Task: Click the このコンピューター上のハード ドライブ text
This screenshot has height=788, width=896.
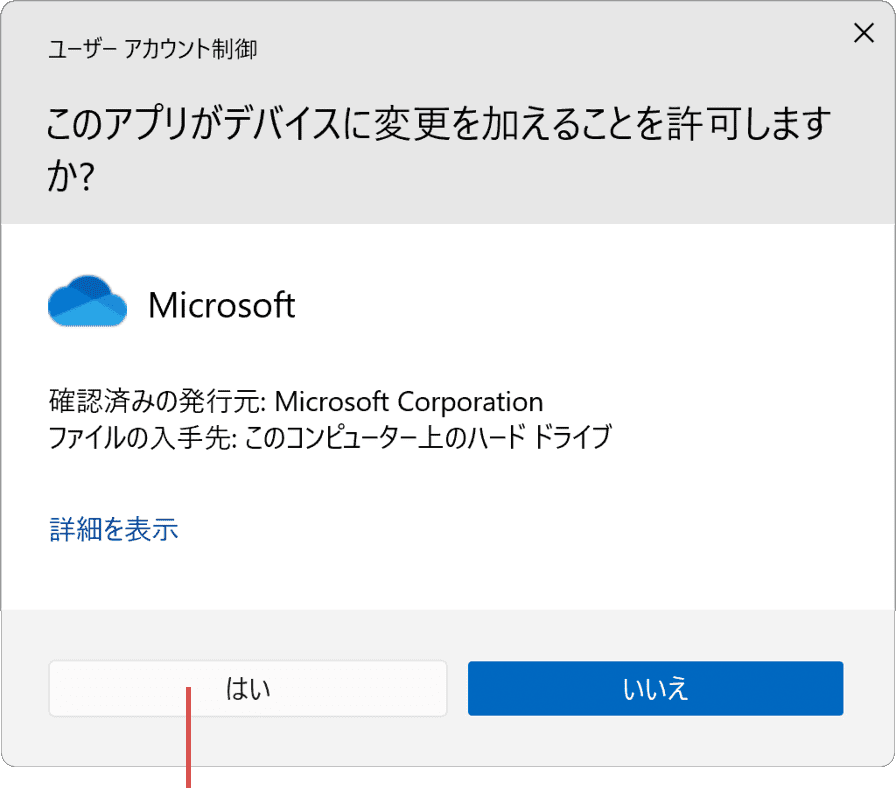Action: pos(428,438)
